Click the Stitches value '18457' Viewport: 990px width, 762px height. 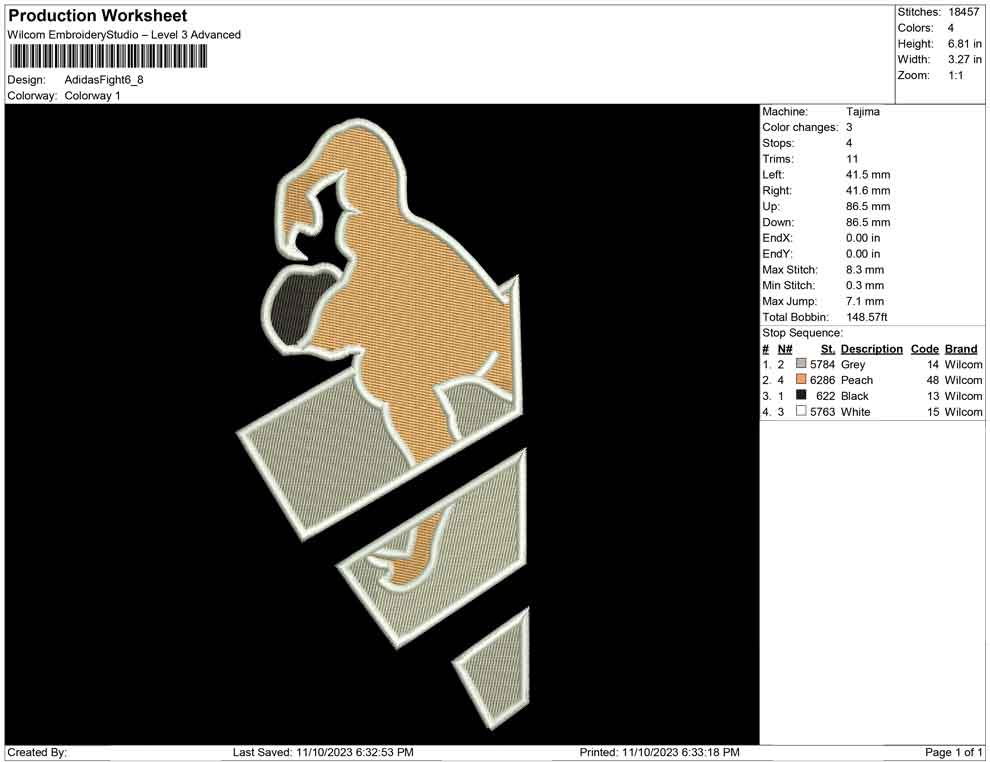[963, 12]
